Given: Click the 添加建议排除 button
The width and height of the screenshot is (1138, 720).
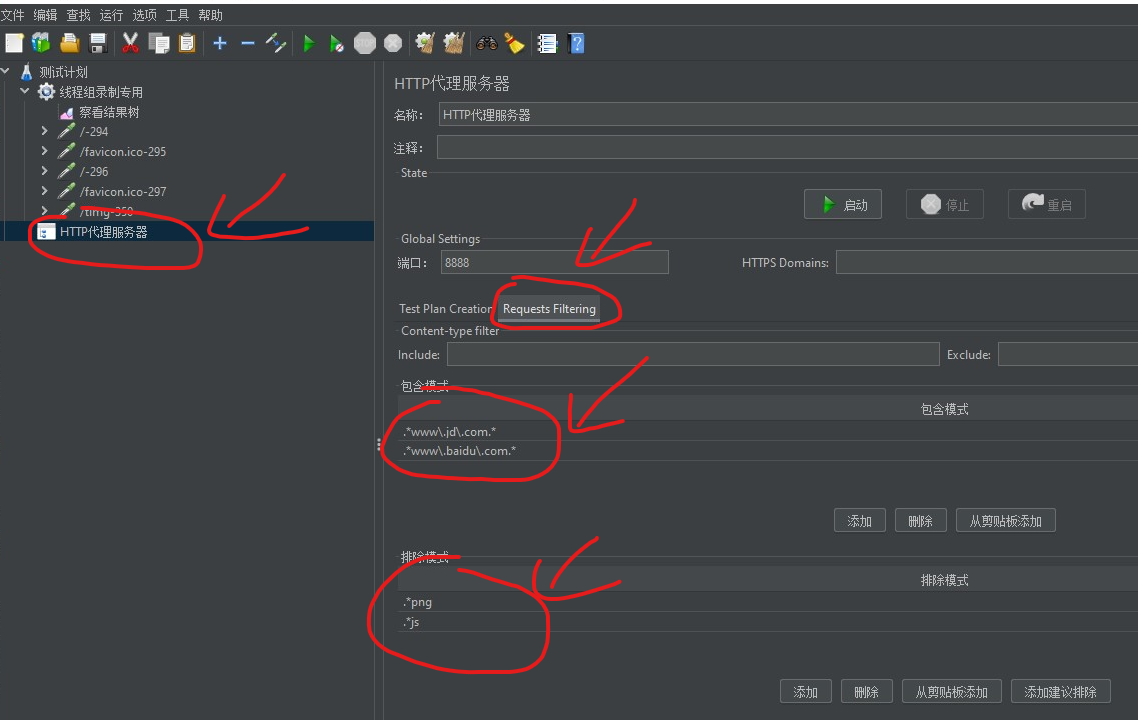Looking at the screenshot, I should click(x=1060, y=692).
